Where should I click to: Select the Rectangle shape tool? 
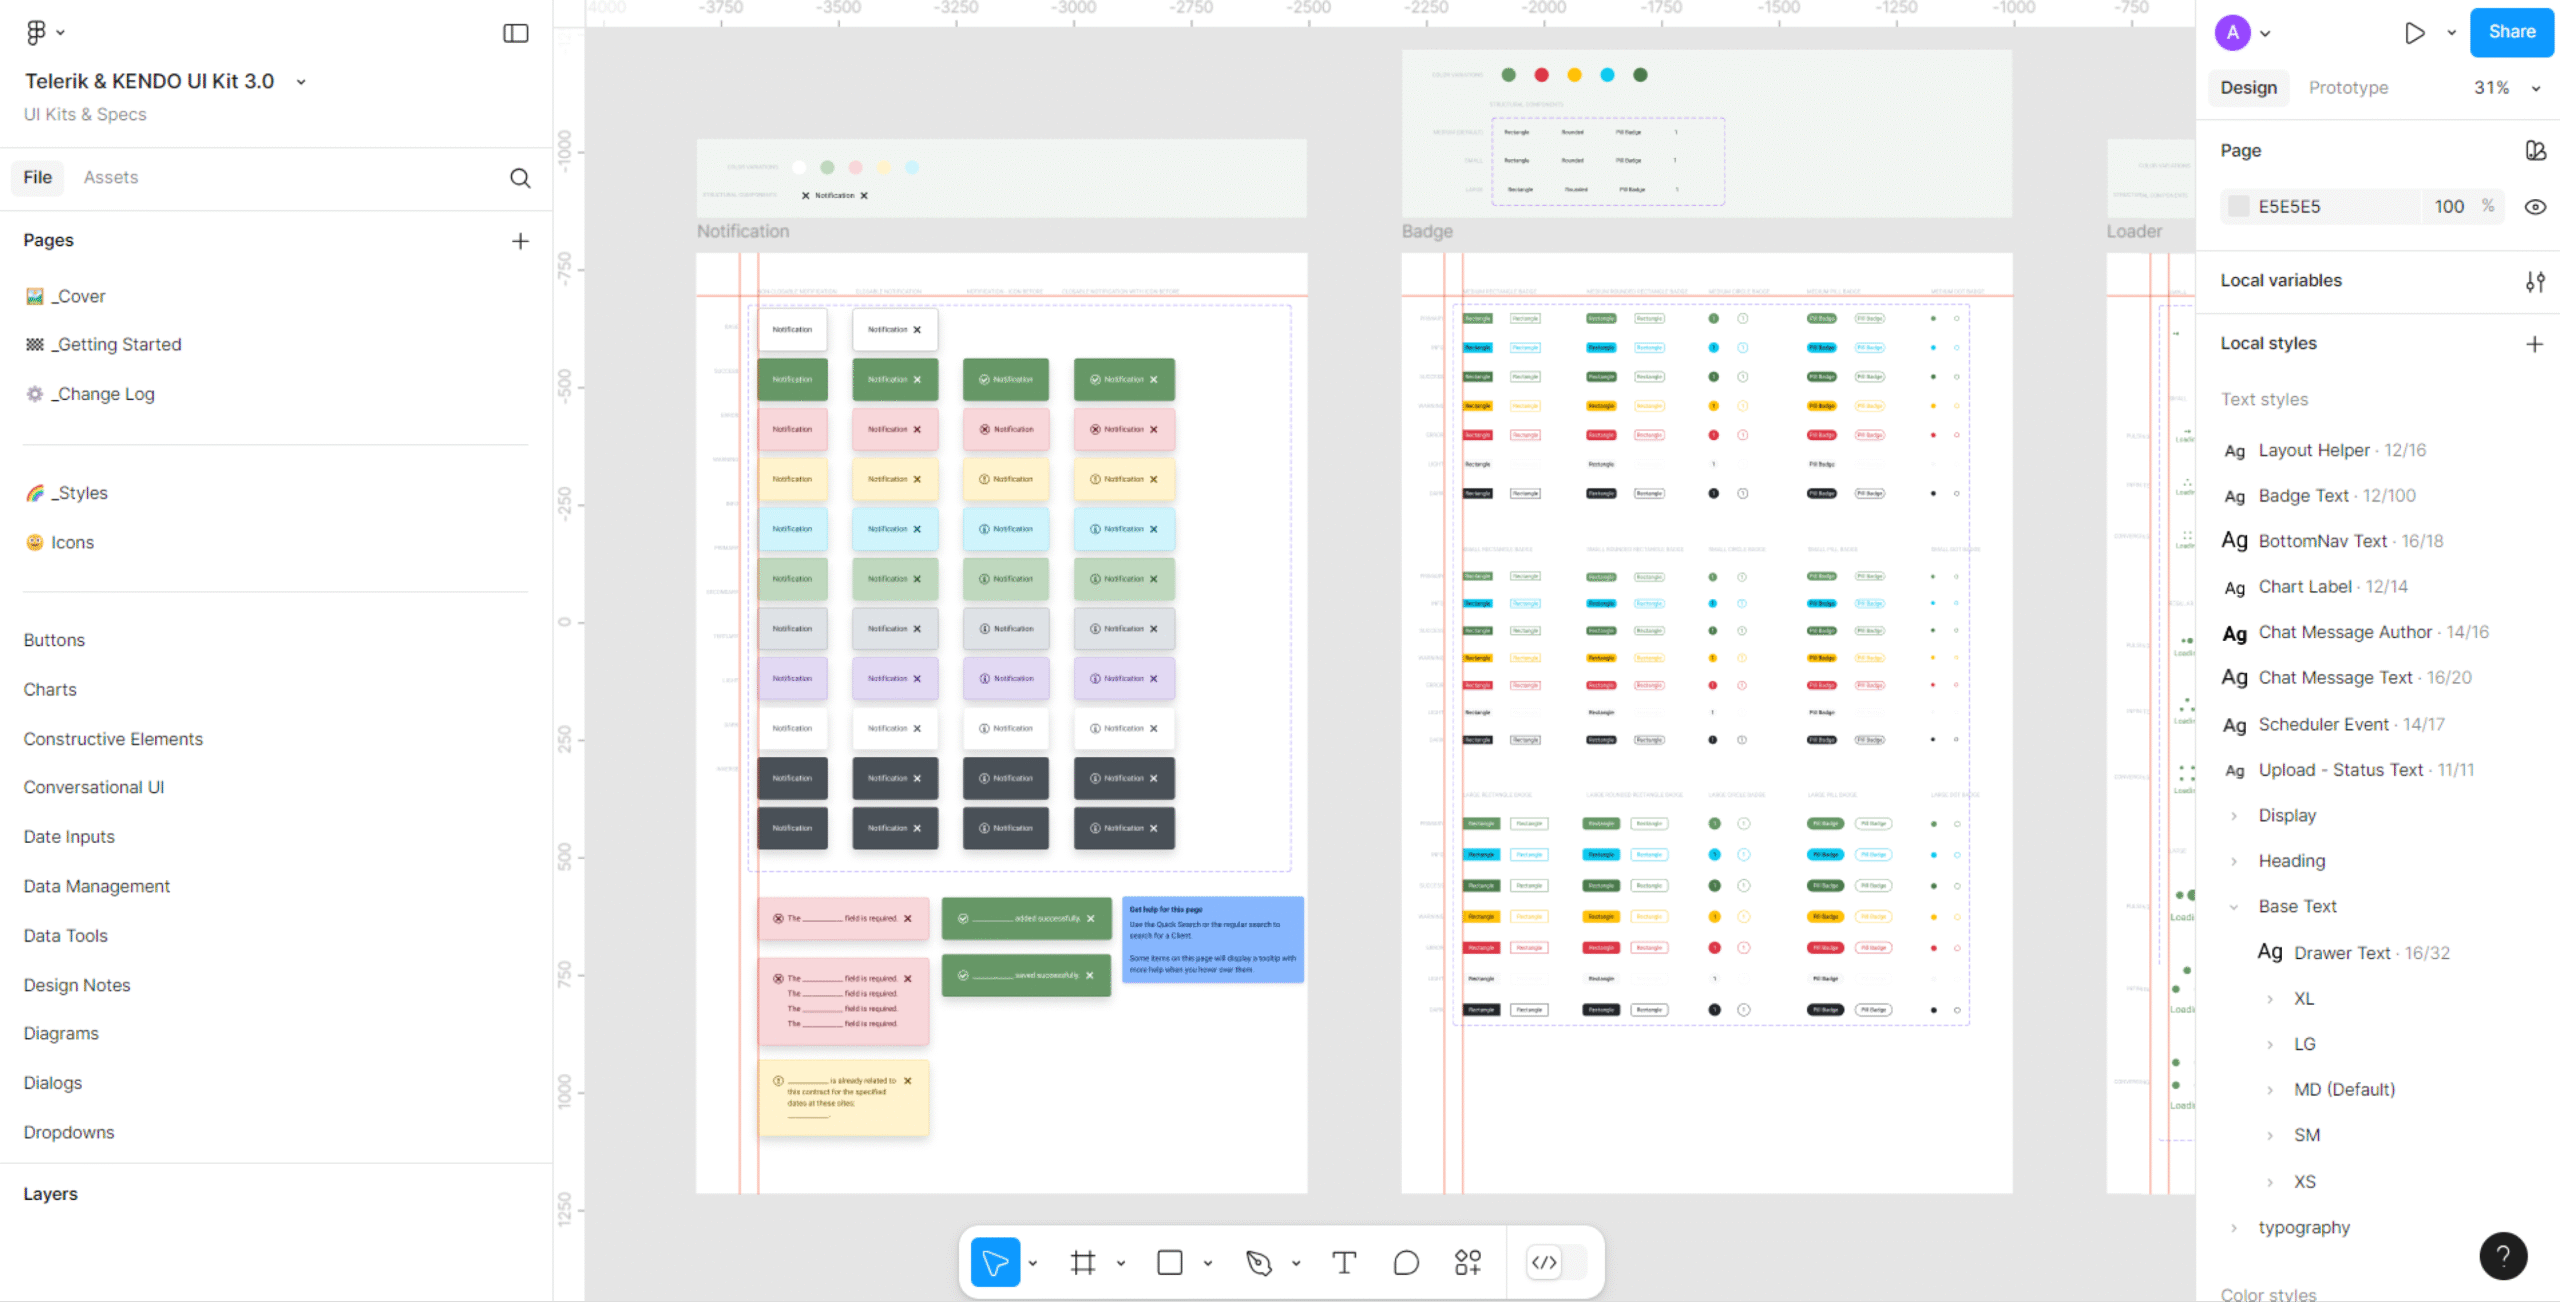tap(1170, 1263)
